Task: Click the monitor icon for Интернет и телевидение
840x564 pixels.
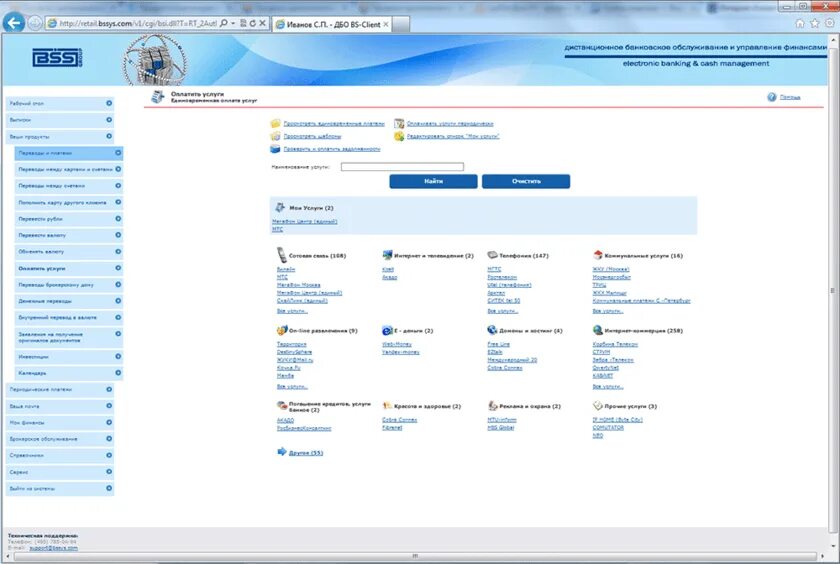Action: click(387, 255)
